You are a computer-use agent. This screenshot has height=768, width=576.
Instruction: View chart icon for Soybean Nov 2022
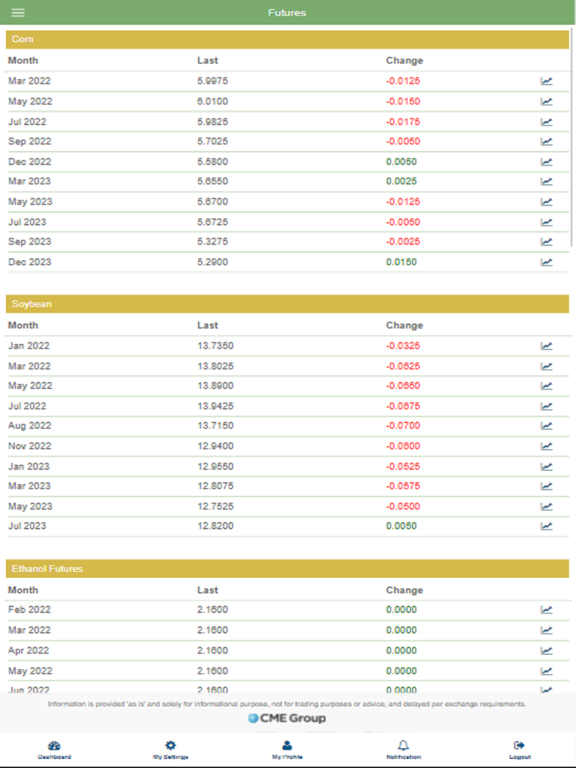pyautogui.click(x=546, y=446)
